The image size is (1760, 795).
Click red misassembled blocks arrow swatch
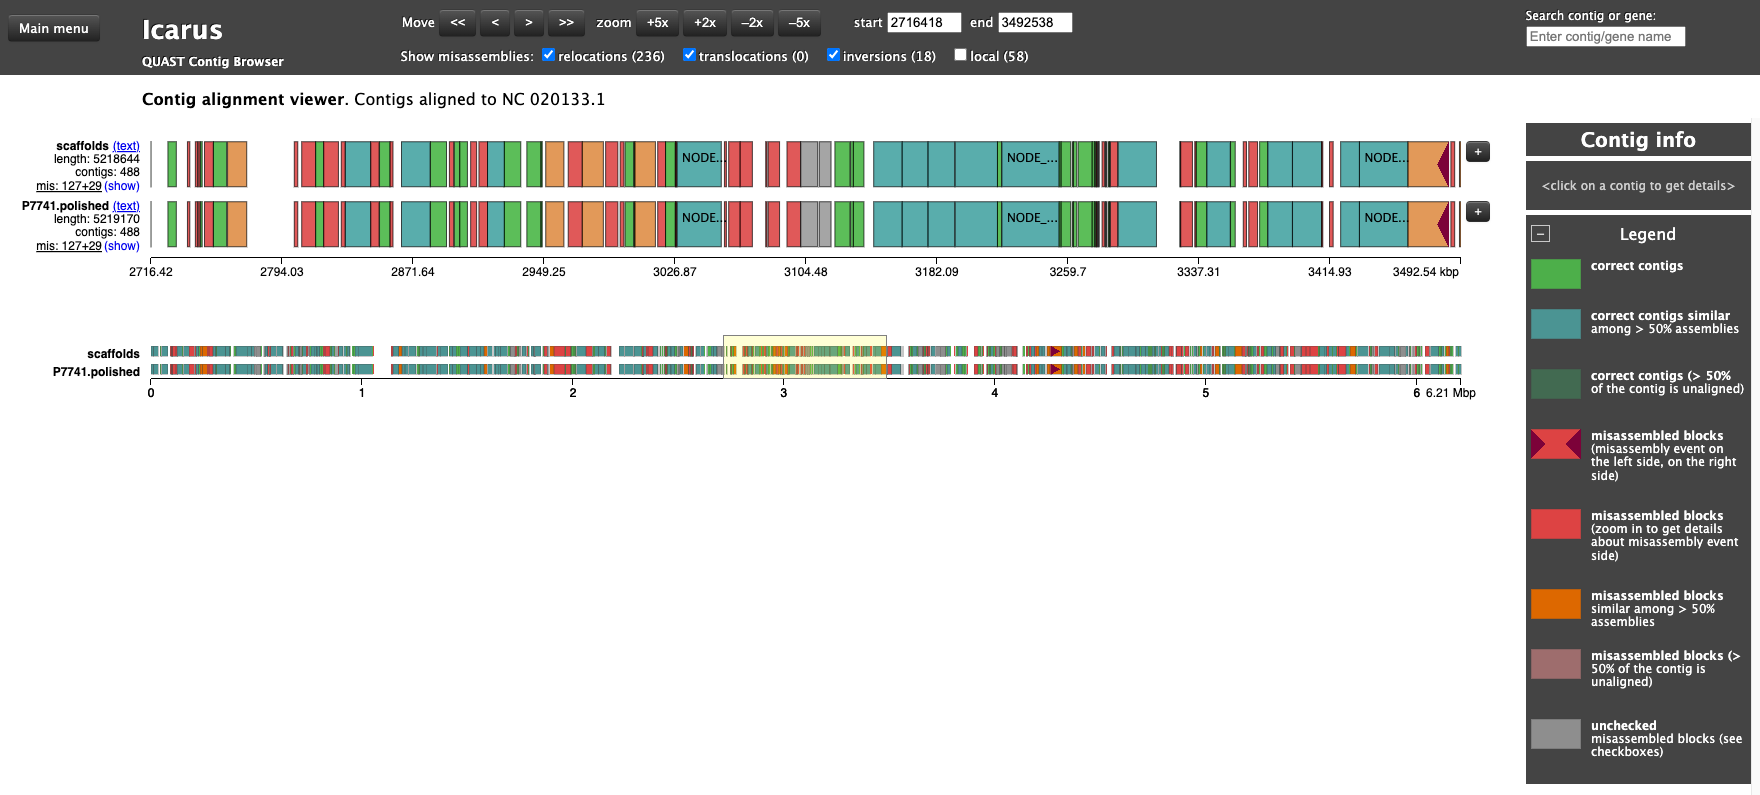tap(1556, 444)
